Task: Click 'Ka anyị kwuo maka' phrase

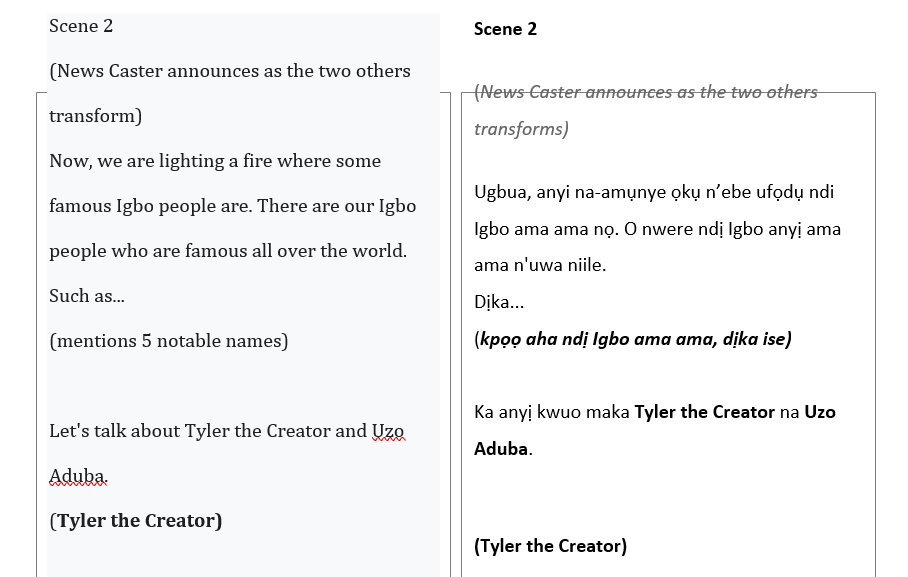Action: [552, 412]
